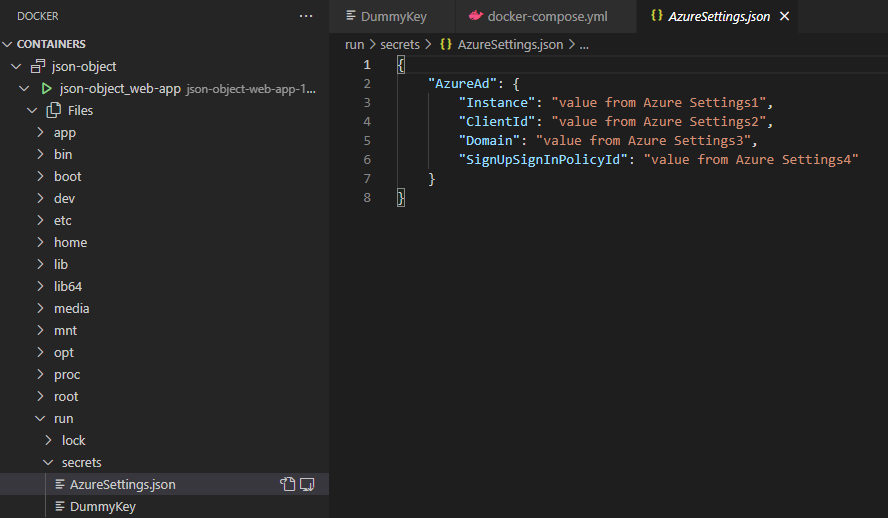Click the value "value from Azure Settings1"

(x=659, y=103)
